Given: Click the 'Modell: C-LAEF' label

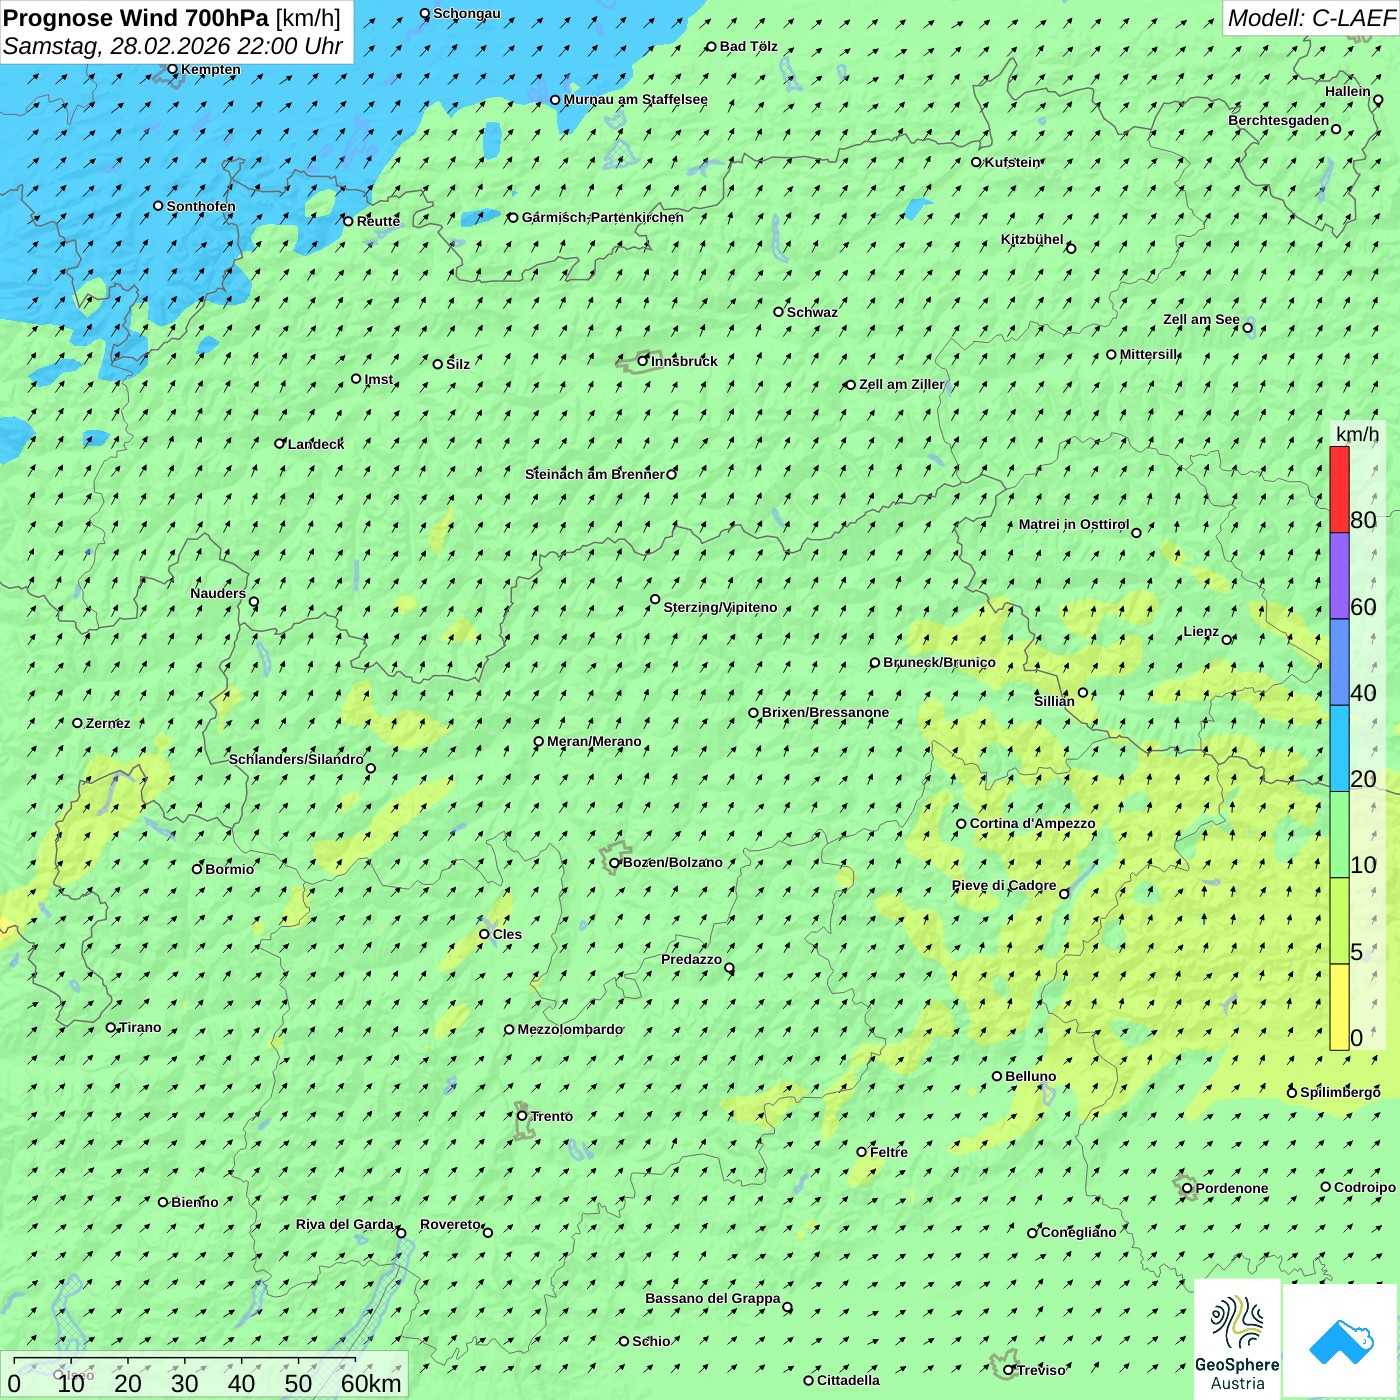Looking at the screenshot, I should click(x=1310, y=18).
